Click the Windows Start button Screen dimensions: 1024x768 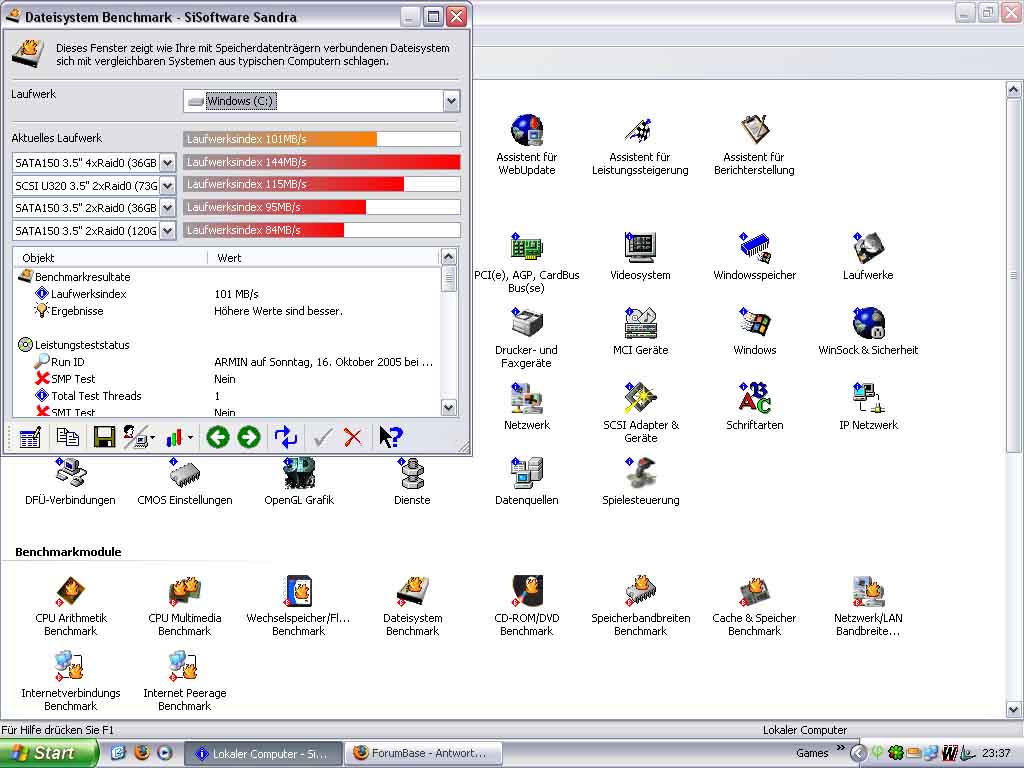click(48, 754)
